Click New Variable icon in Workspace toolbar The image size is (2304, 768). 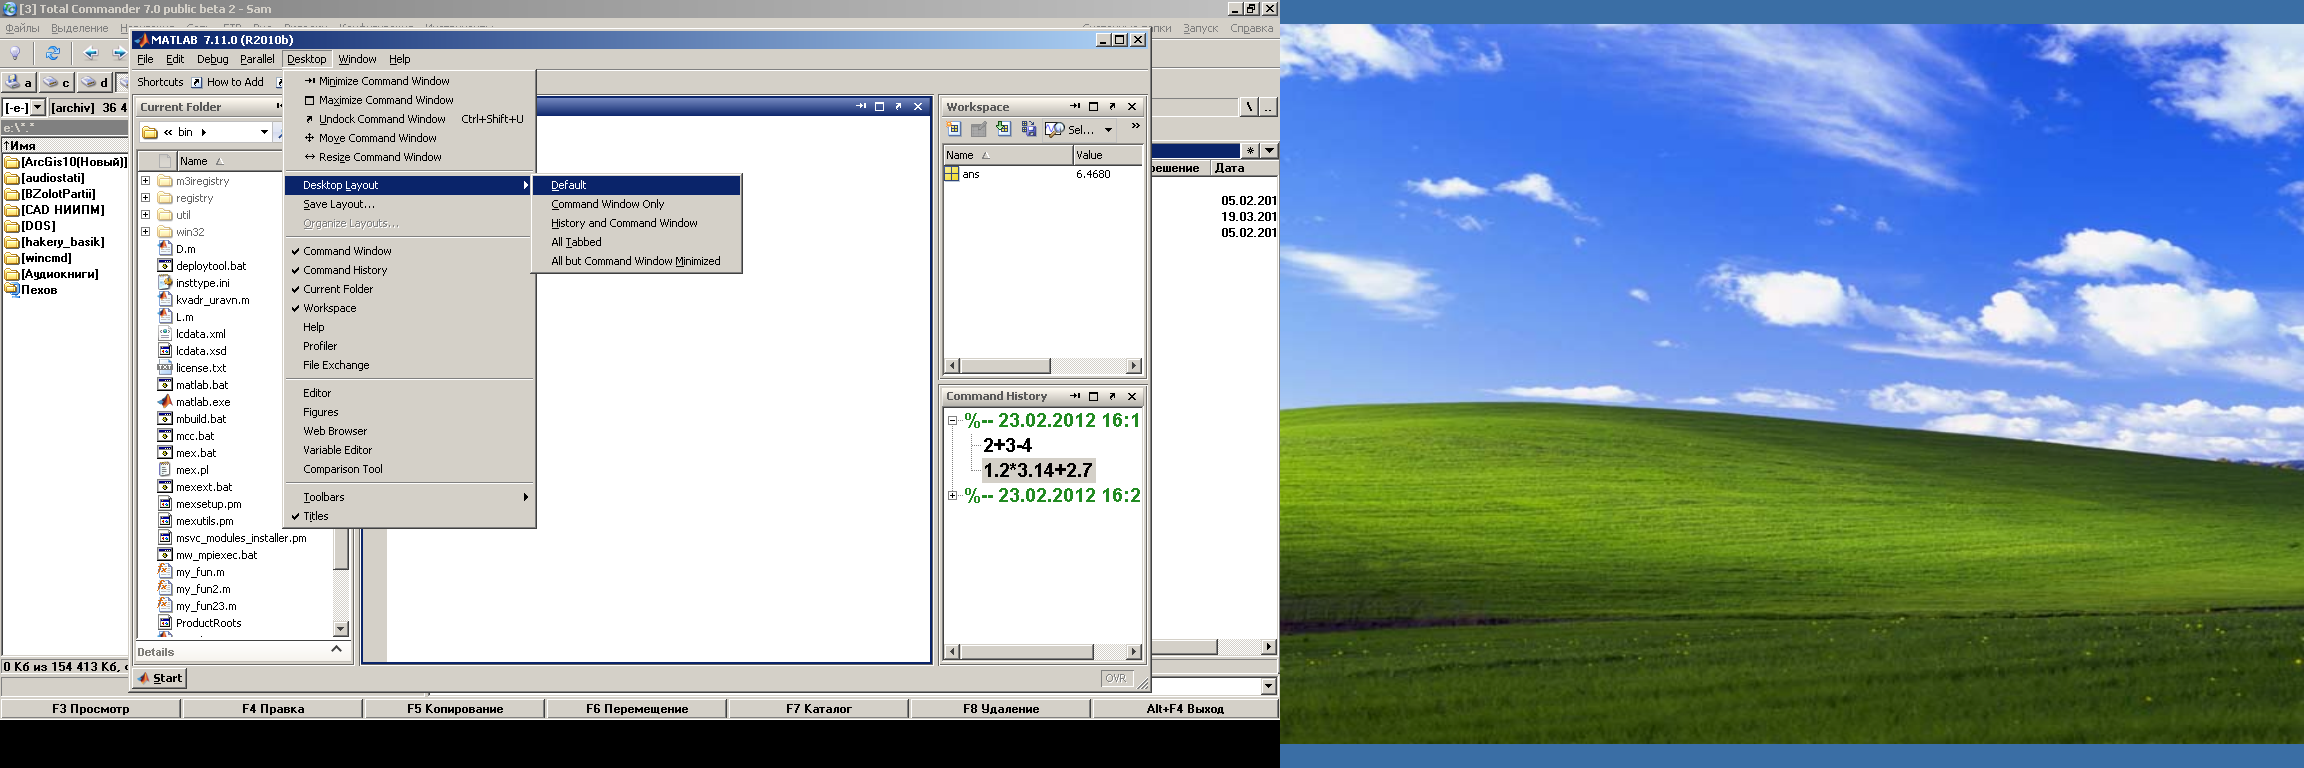[x=953, y=129]
